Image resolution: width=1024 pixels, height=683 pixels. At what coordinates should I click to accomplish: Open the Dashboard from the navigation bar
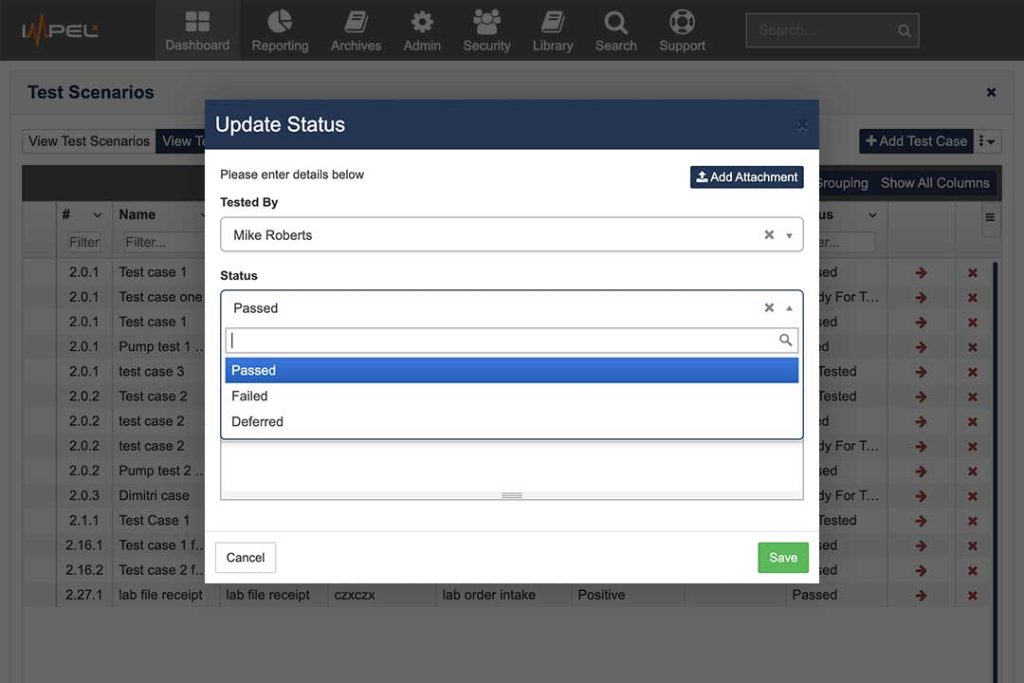pyautogui.click(x=197, y=30)
